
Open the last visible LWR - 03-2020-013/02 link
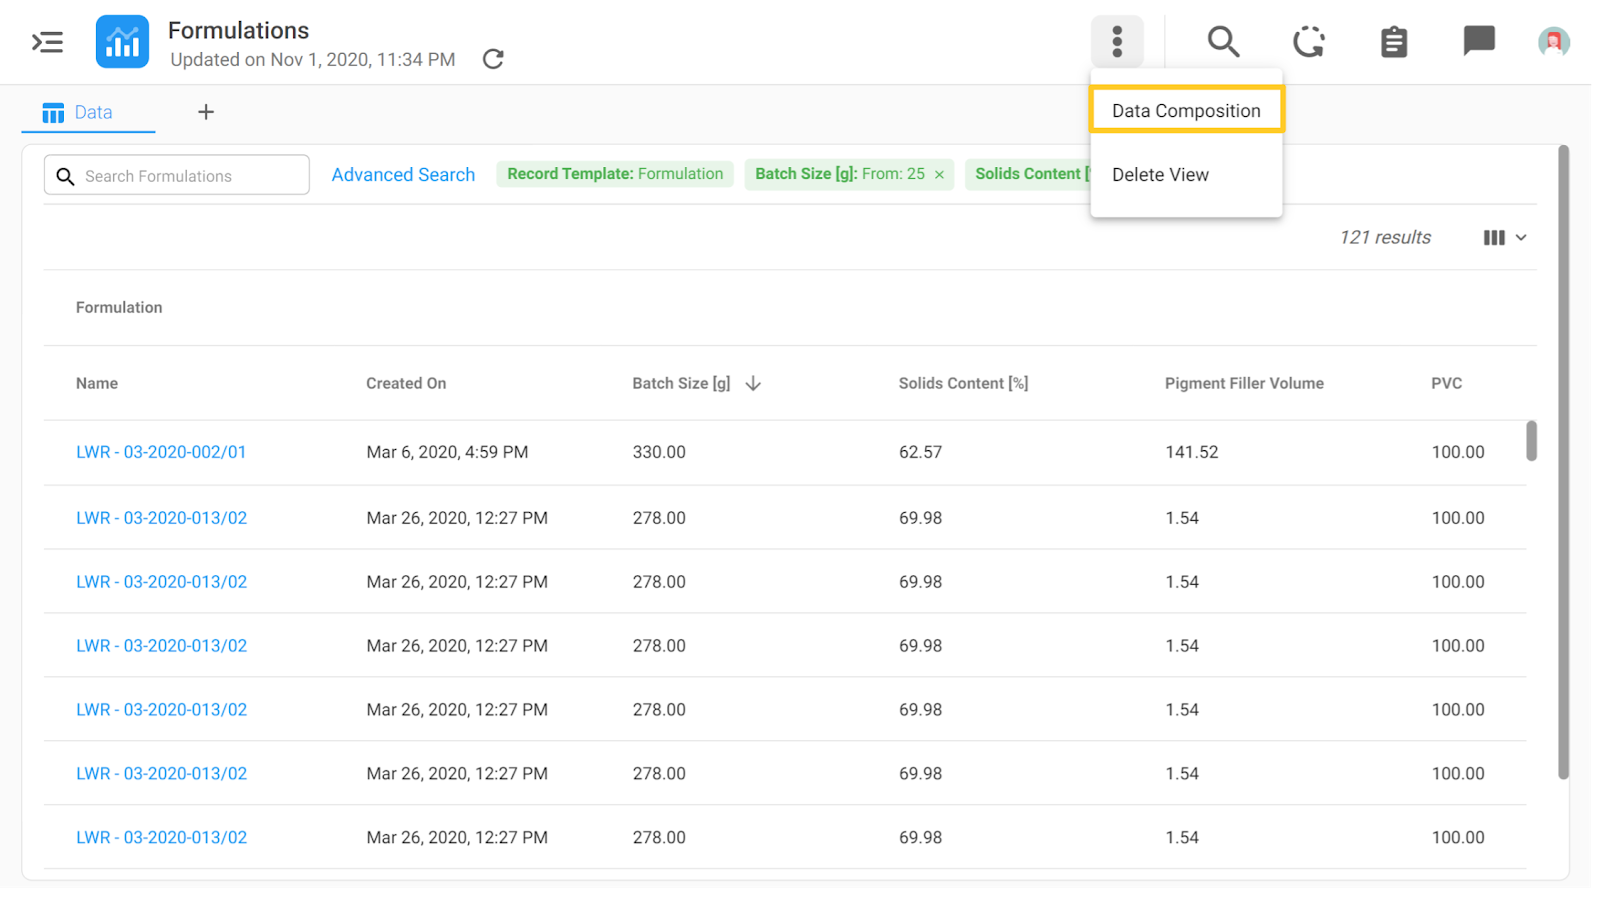click(161, 837)
